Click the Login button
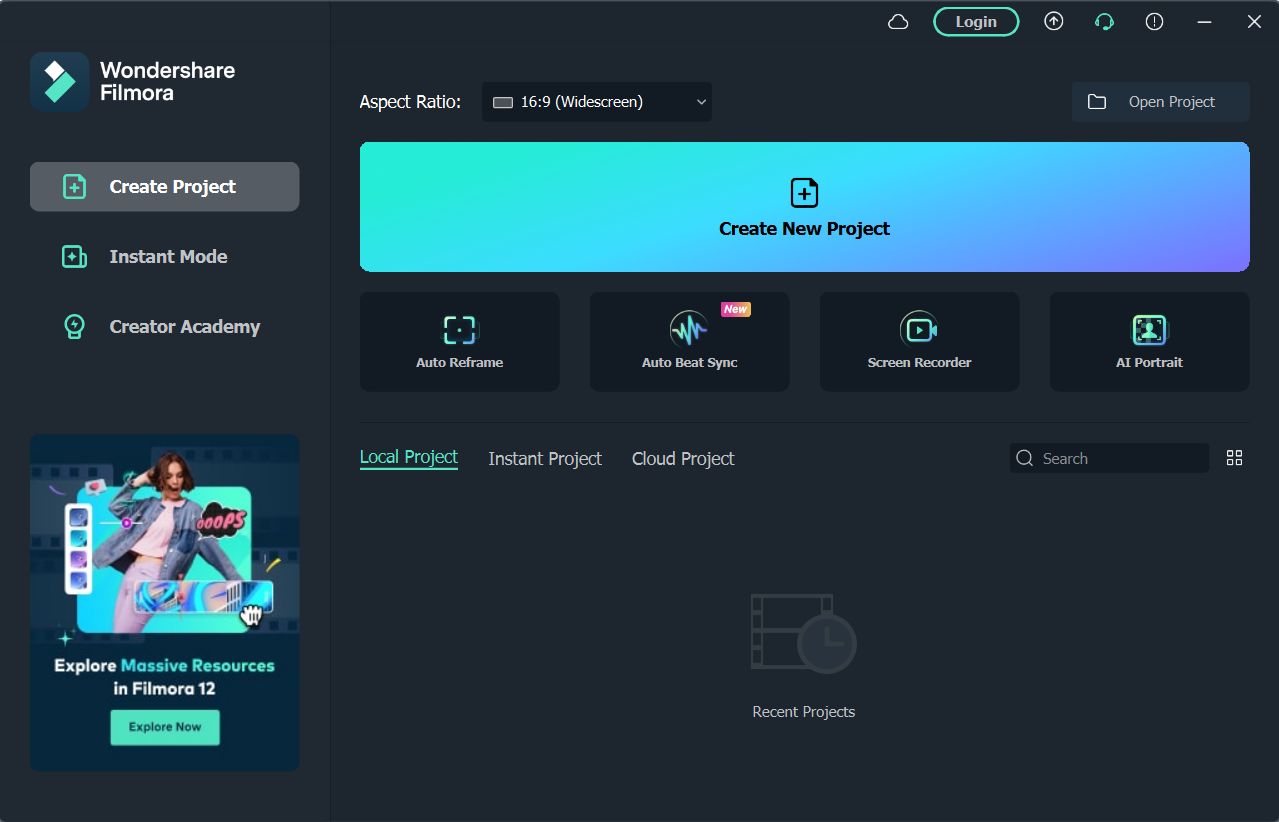Screen dimensions: 1279x822 (976, 22)
